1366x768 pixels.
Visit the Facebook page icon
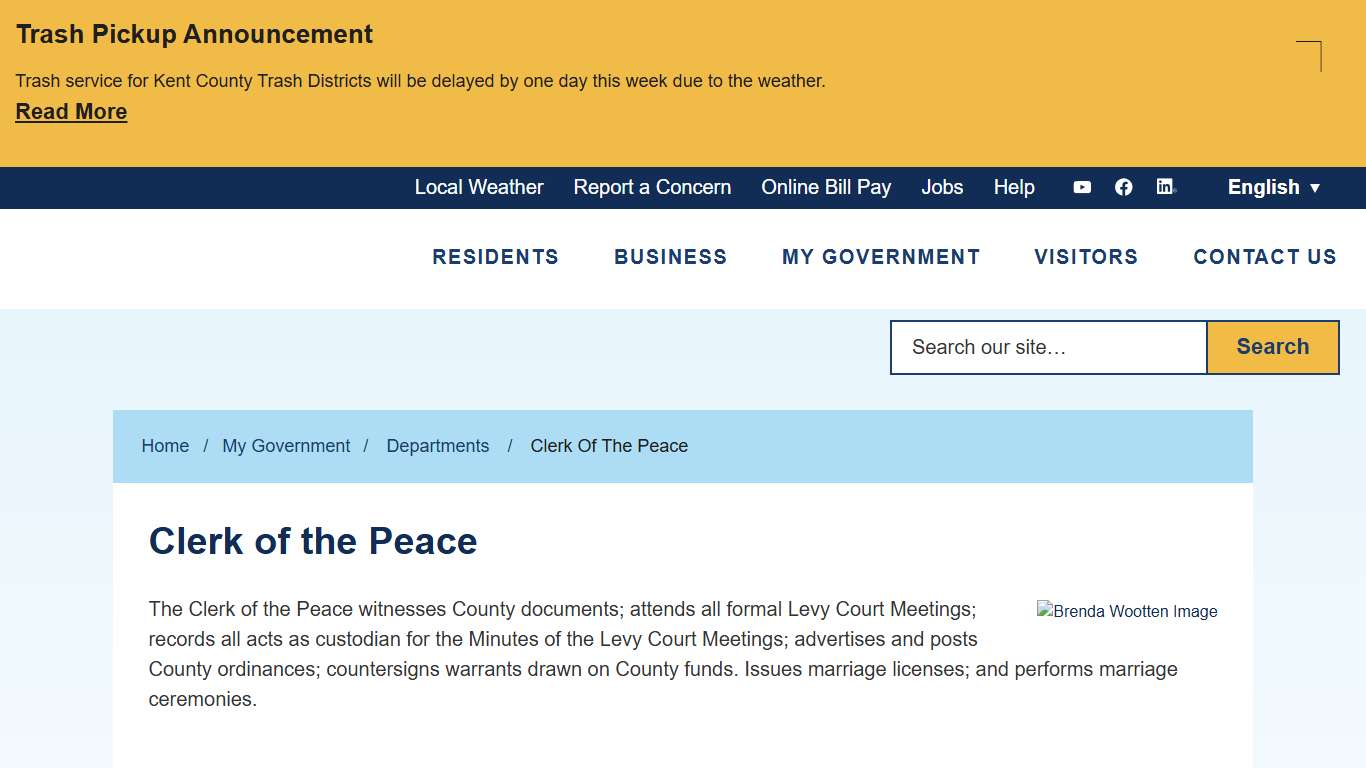point(1123,187)
